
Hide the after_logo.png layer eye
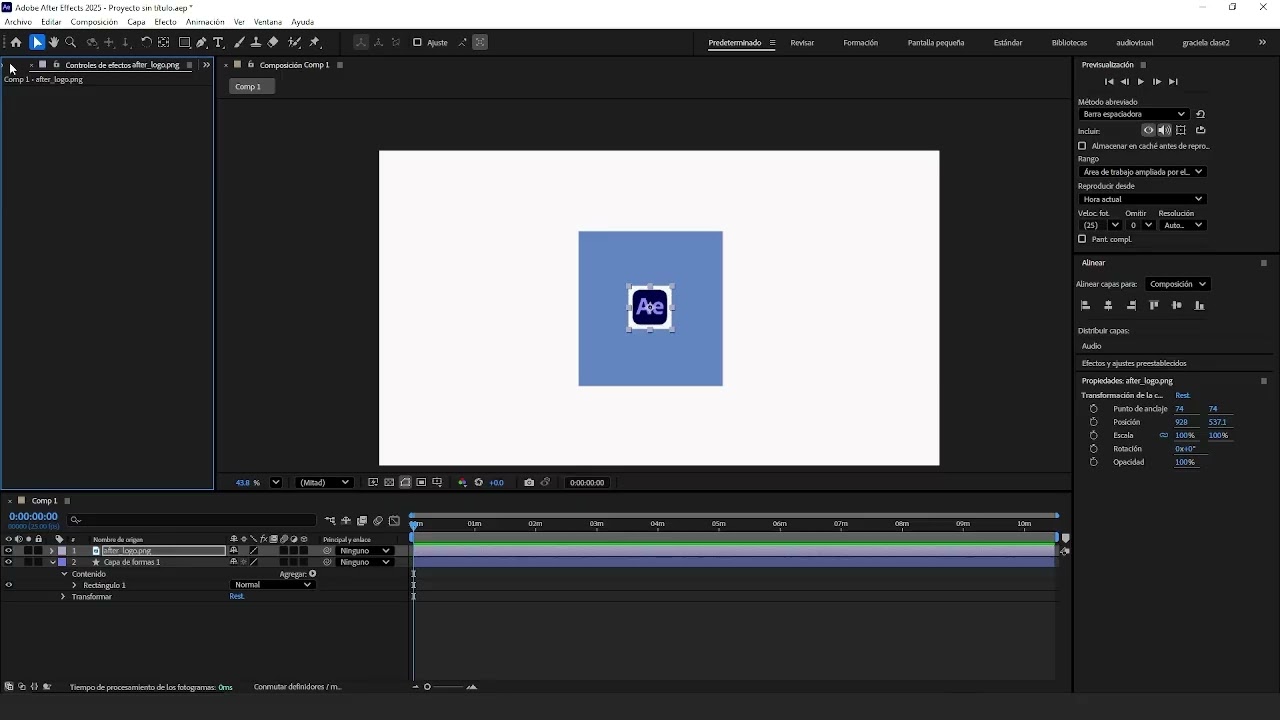(9, 551)
